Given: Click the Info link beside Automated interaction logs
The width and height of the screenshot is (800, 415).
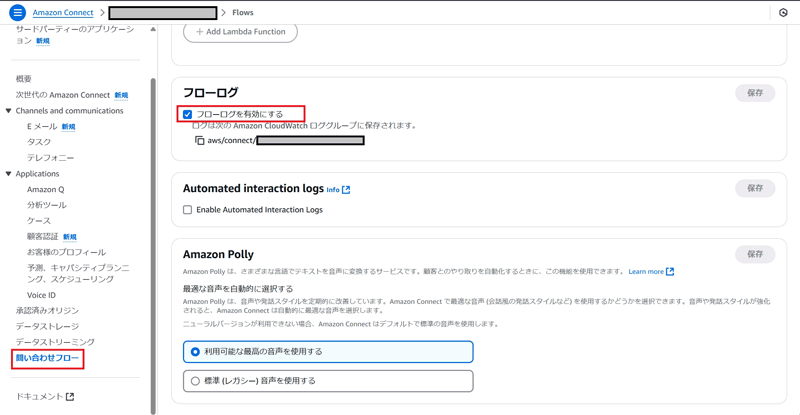Looking at the screenshot, I should pos(333,190).
